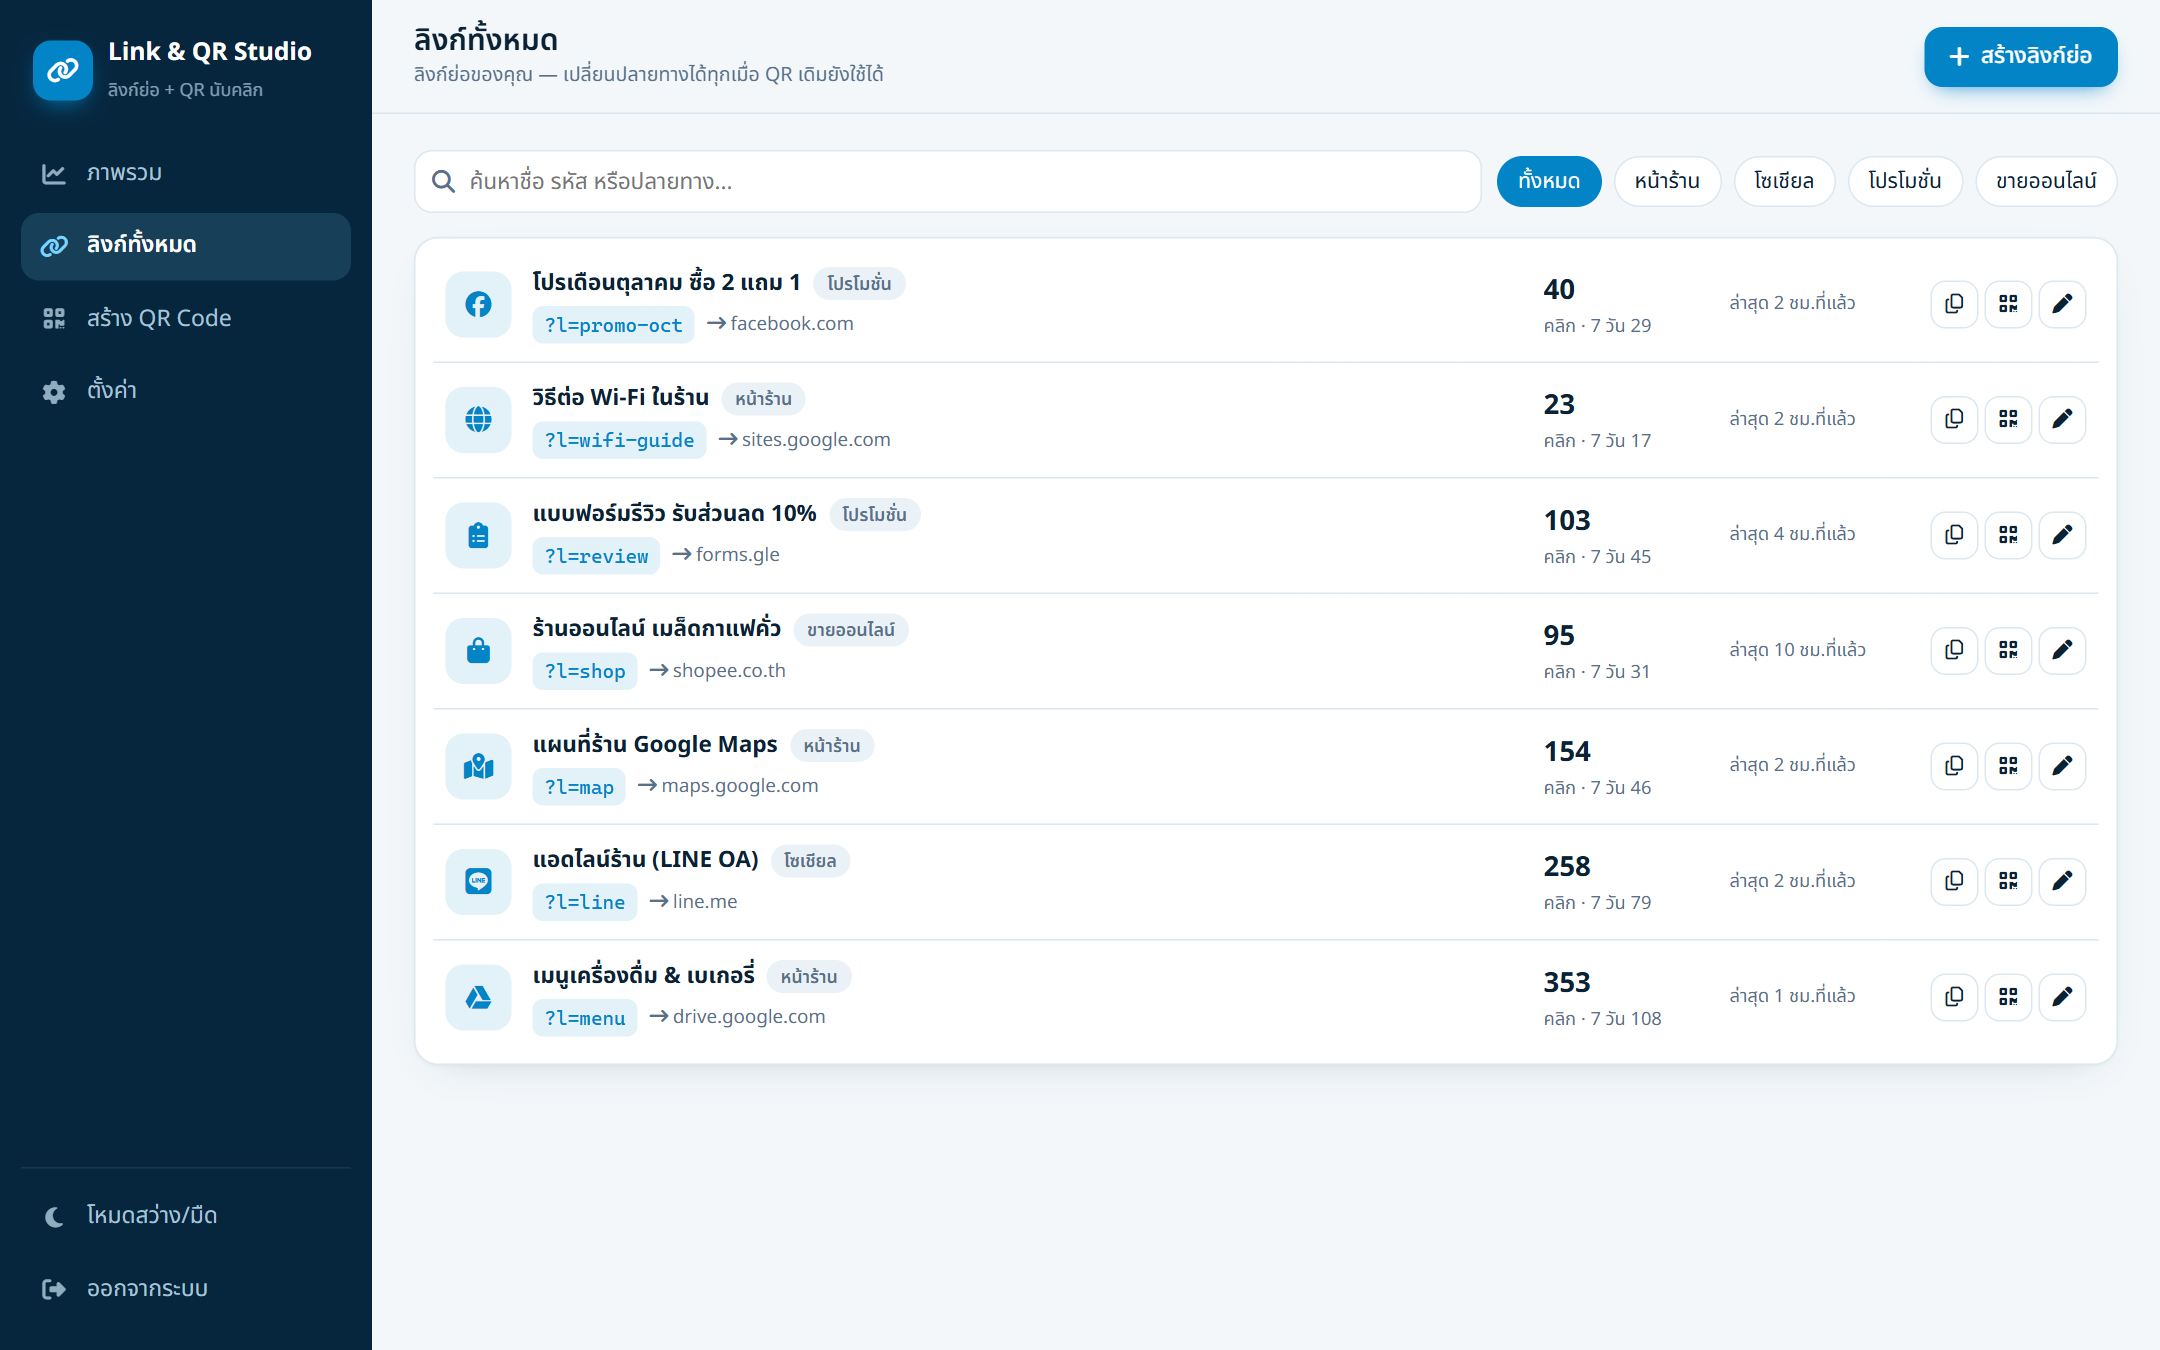Filter by ทั้งหมด chip
2160x1350 pixels.
pyautogui.click(x=1549, y=181)
